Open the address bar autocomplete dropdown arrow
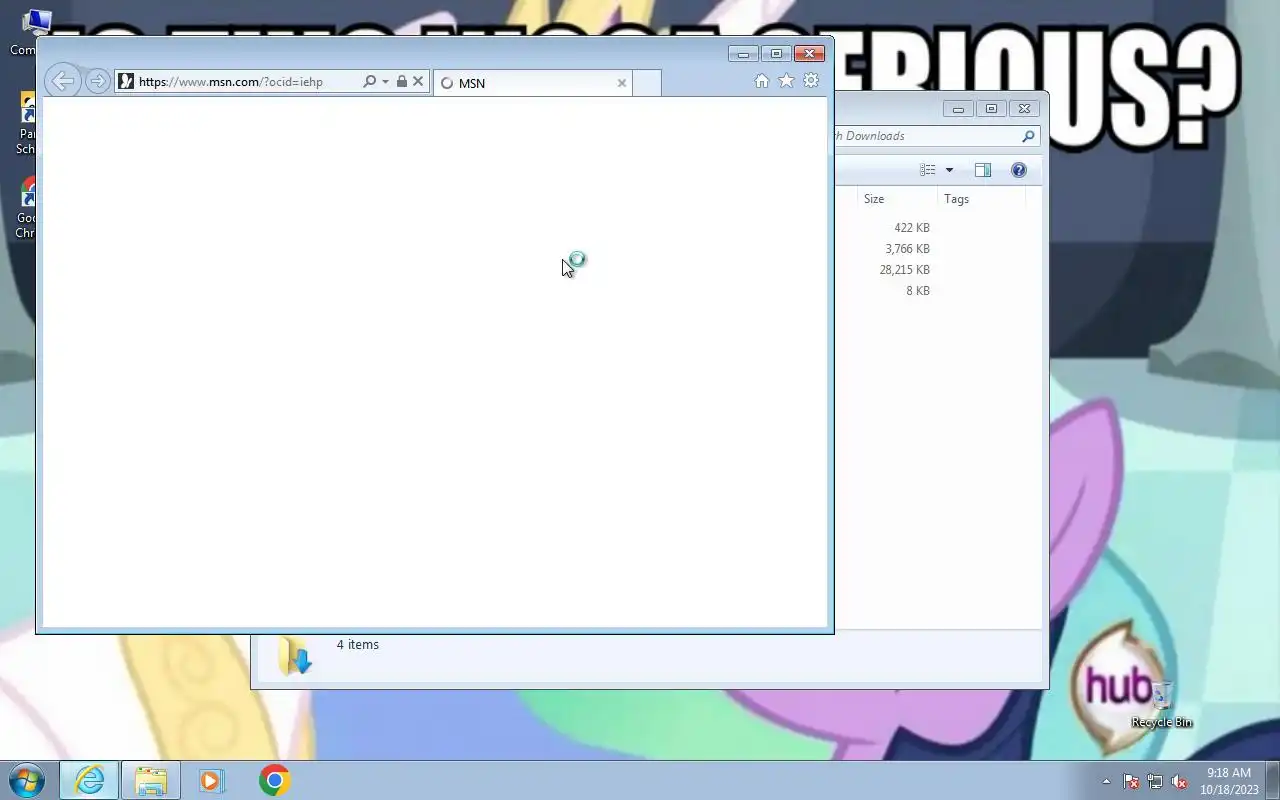Viewport: 1280px width, 800px height. point(385,82)
